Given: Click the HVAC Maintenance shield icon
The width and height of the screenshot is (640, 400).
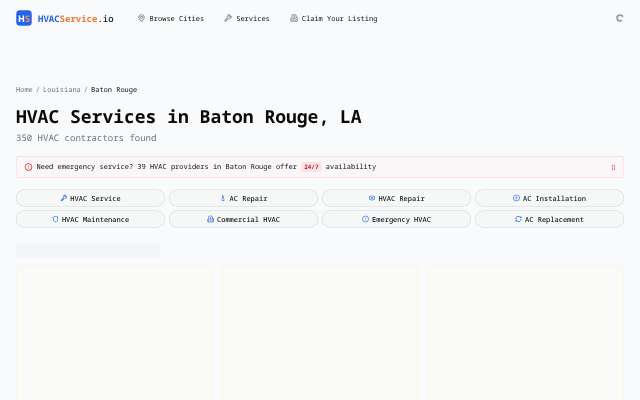Looking at the screenshot, I should (55, 219).
